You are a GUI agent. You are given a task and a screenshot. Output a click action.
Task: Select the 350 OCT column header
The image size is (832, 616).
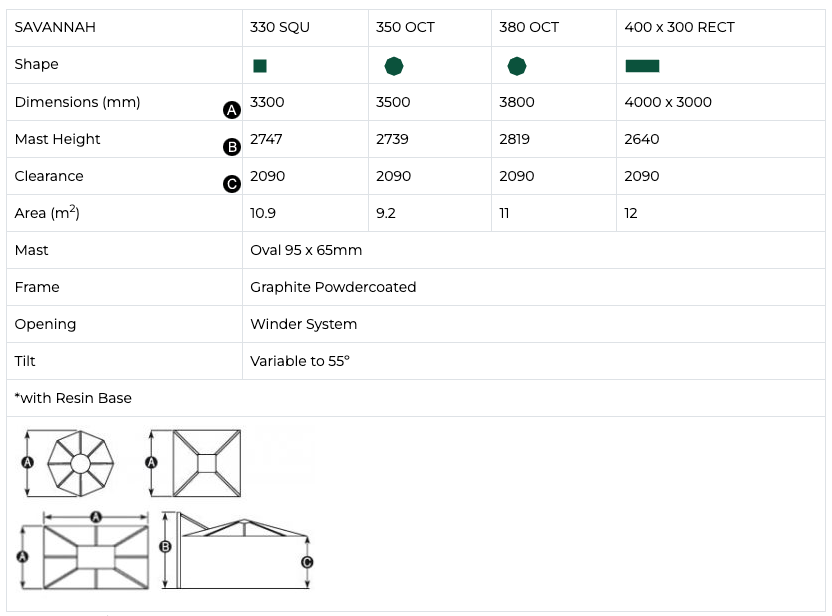405,27
